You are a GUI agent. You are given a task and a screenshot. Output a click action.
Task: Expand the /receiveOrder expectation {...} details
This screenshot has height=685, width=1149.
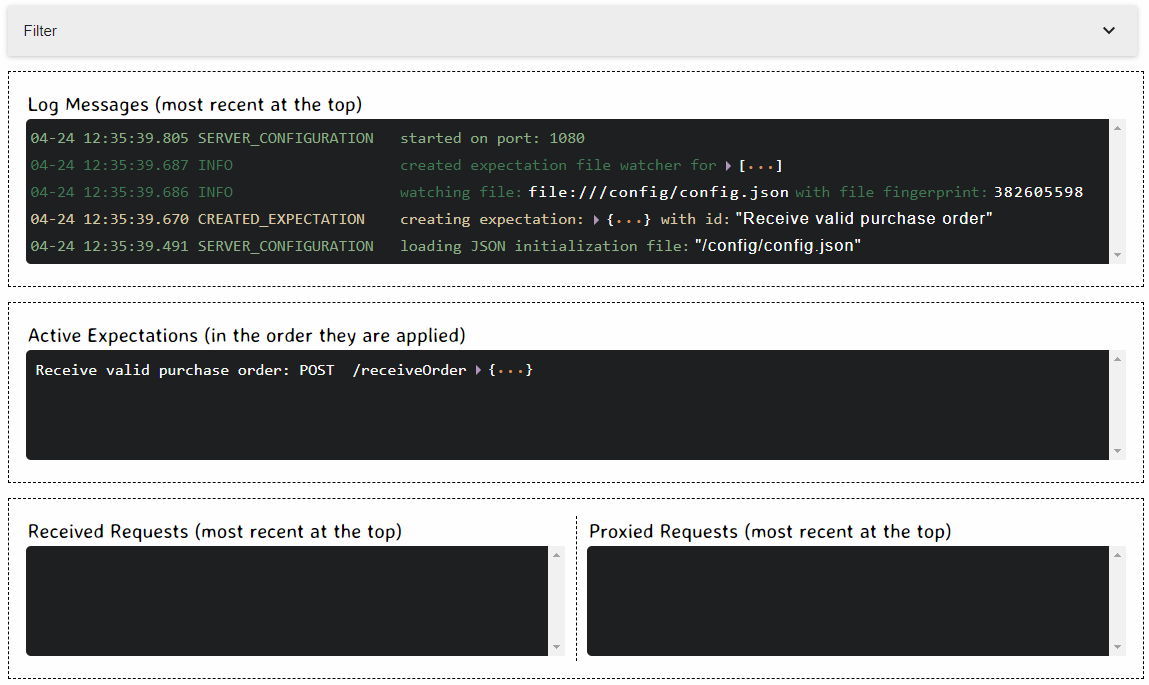504,370
